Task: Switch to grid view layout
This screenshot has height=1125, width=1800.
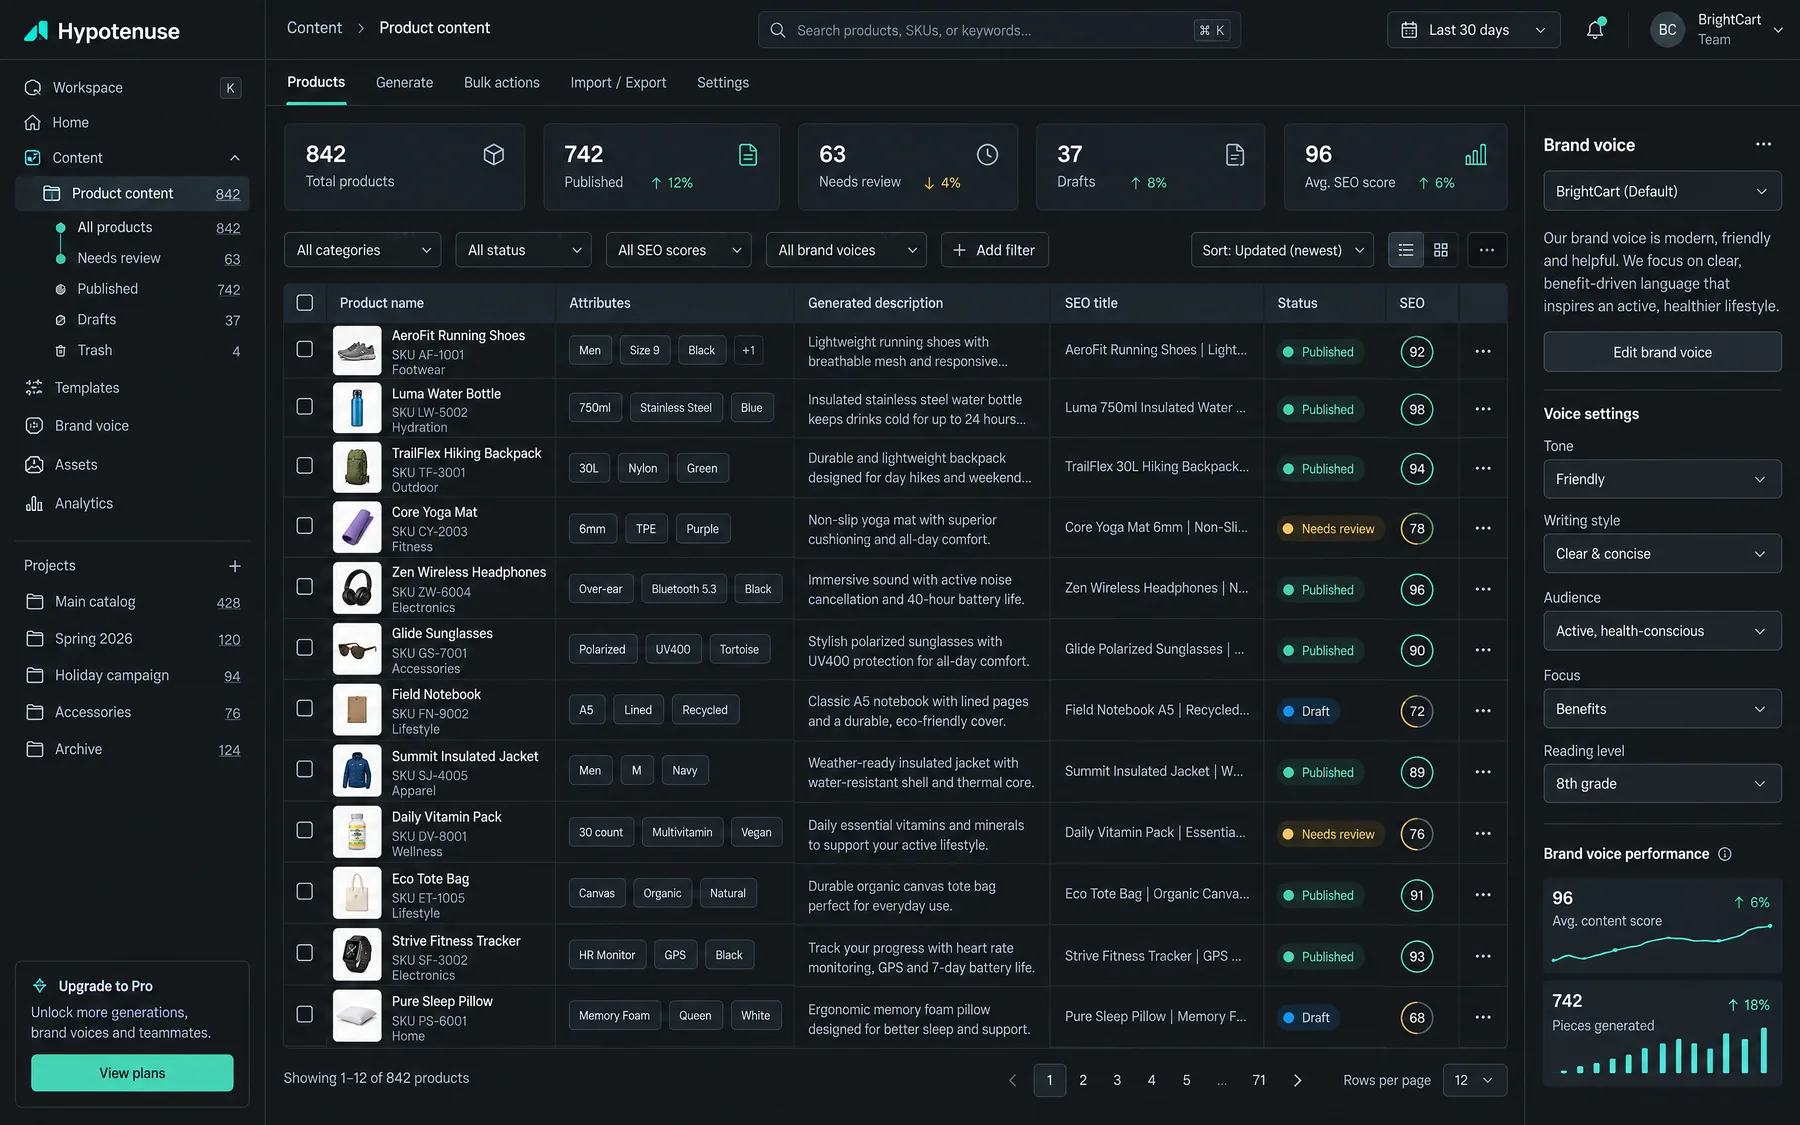Action: point(1441,250)
